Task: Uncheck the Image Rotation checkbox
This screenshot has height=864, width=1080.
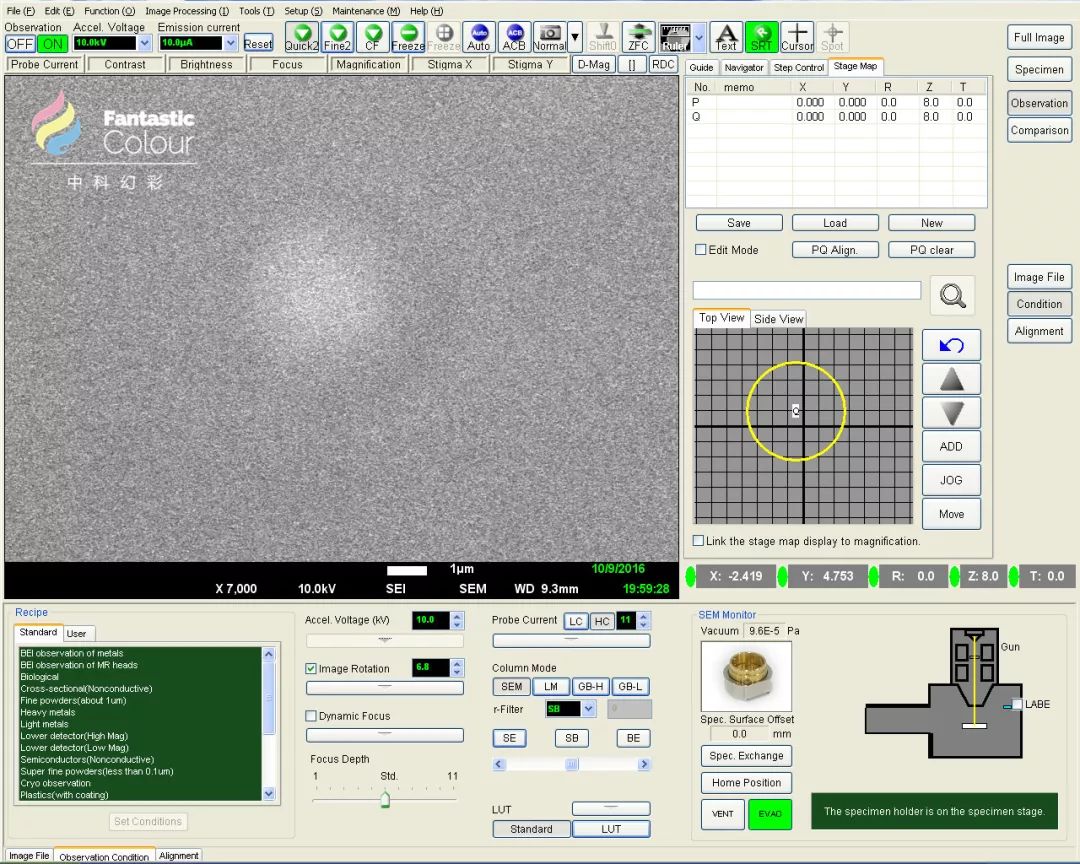Action: (x=312, y=669)
